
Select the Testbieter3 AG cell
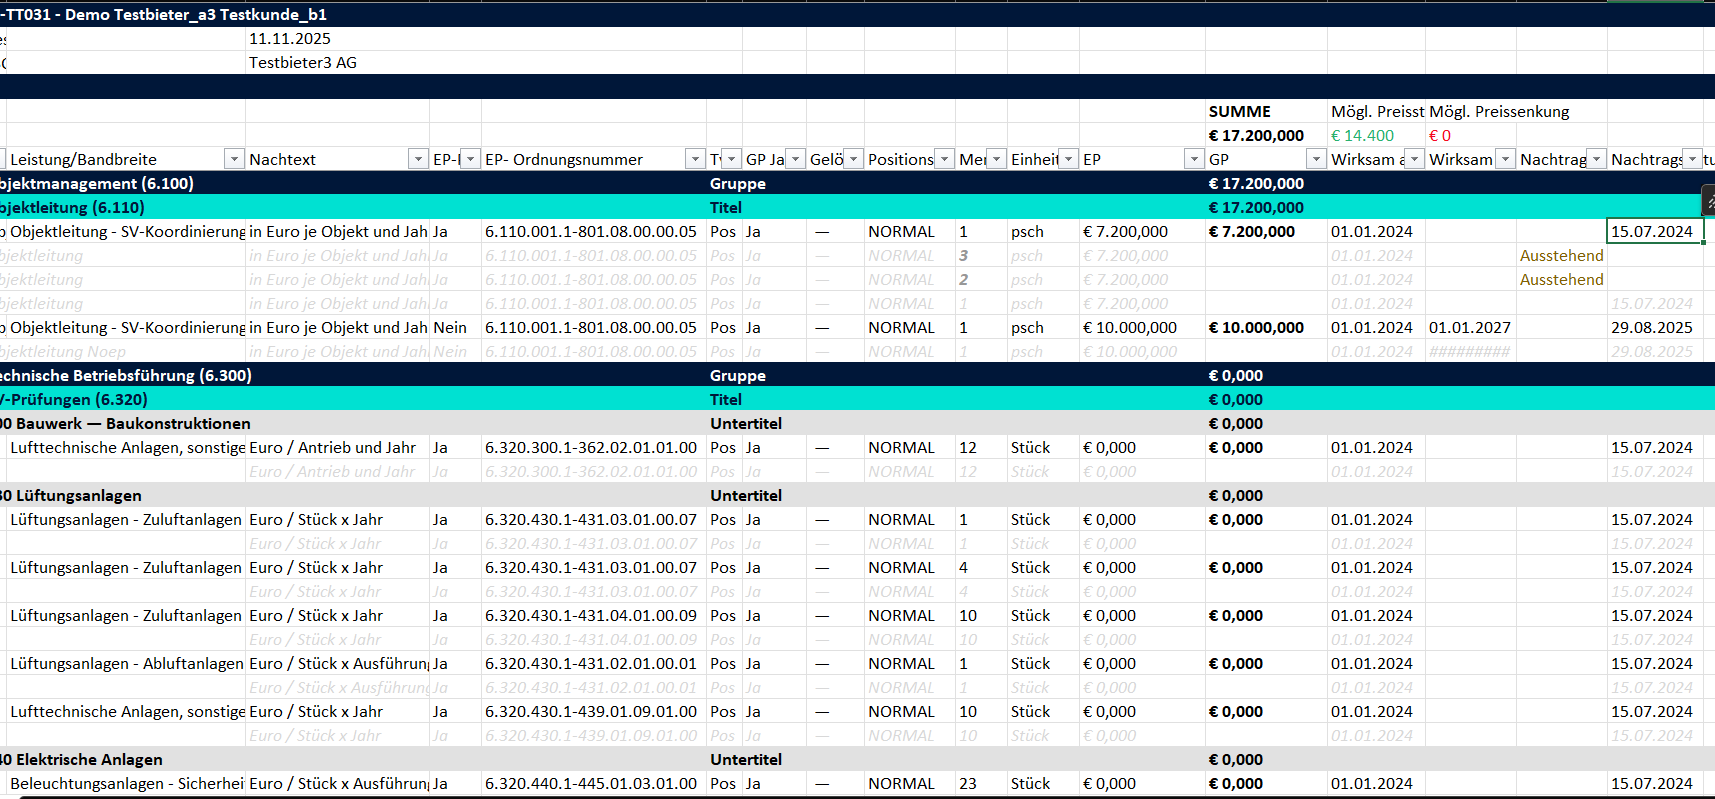click(303, 63)
